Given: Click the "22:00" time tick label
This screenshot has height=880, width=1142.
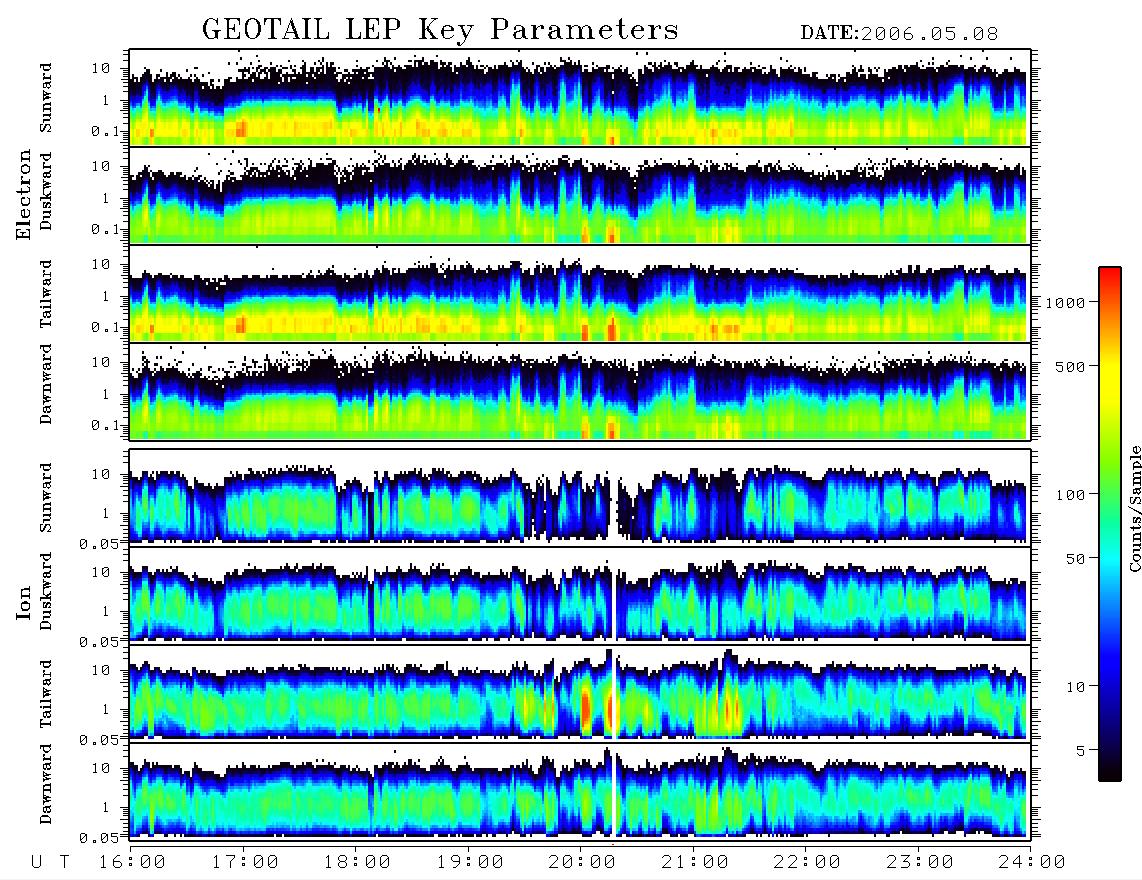Looking at the screenshot, I should 807,863.
